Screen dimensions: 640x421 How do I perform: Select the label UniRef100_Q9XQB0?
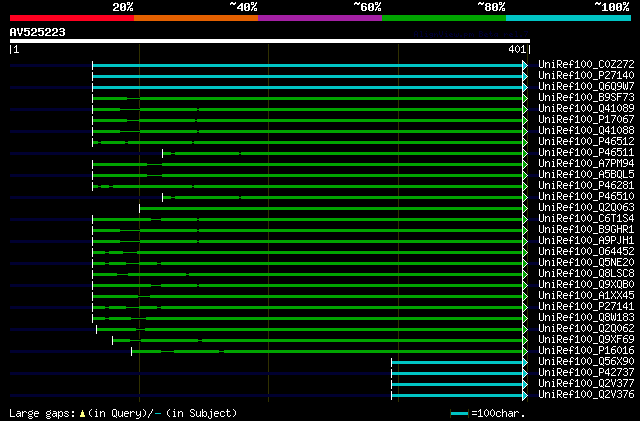pos(586,285)
